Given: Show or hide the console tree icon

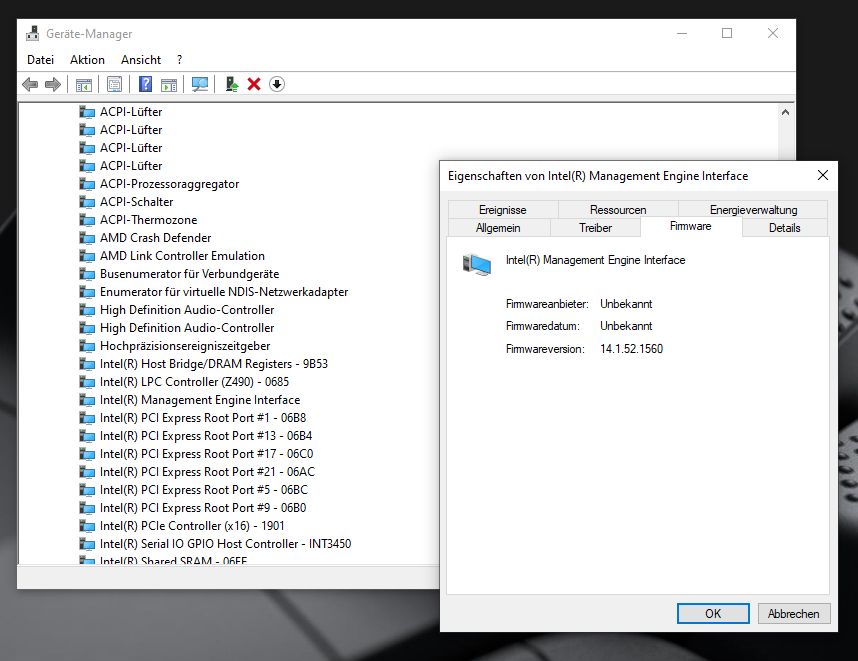Looking at the screenshot, I should 84,84.
